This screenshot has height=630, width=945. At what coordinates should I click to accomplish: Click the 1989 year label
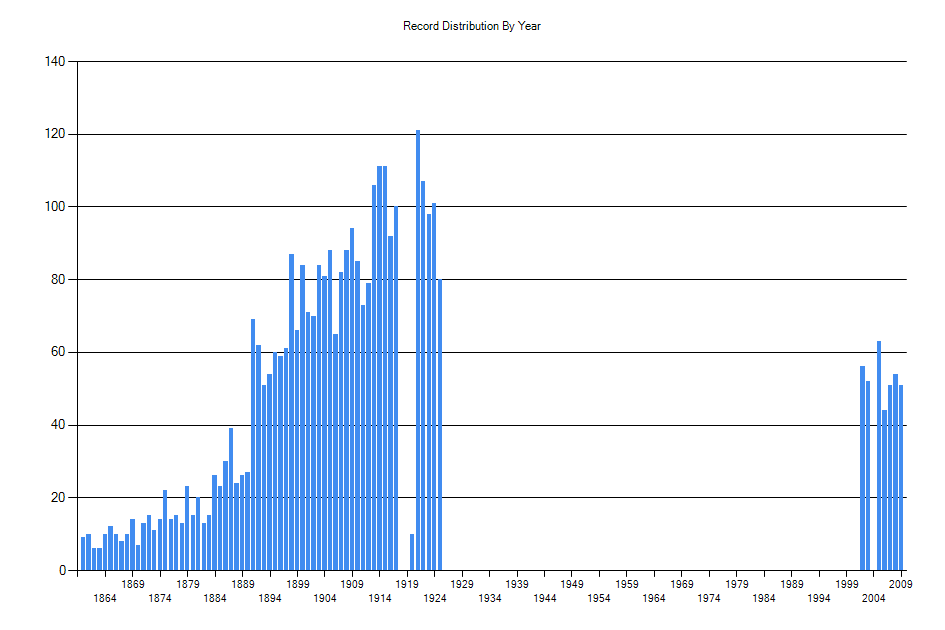(x=791, y=584)
